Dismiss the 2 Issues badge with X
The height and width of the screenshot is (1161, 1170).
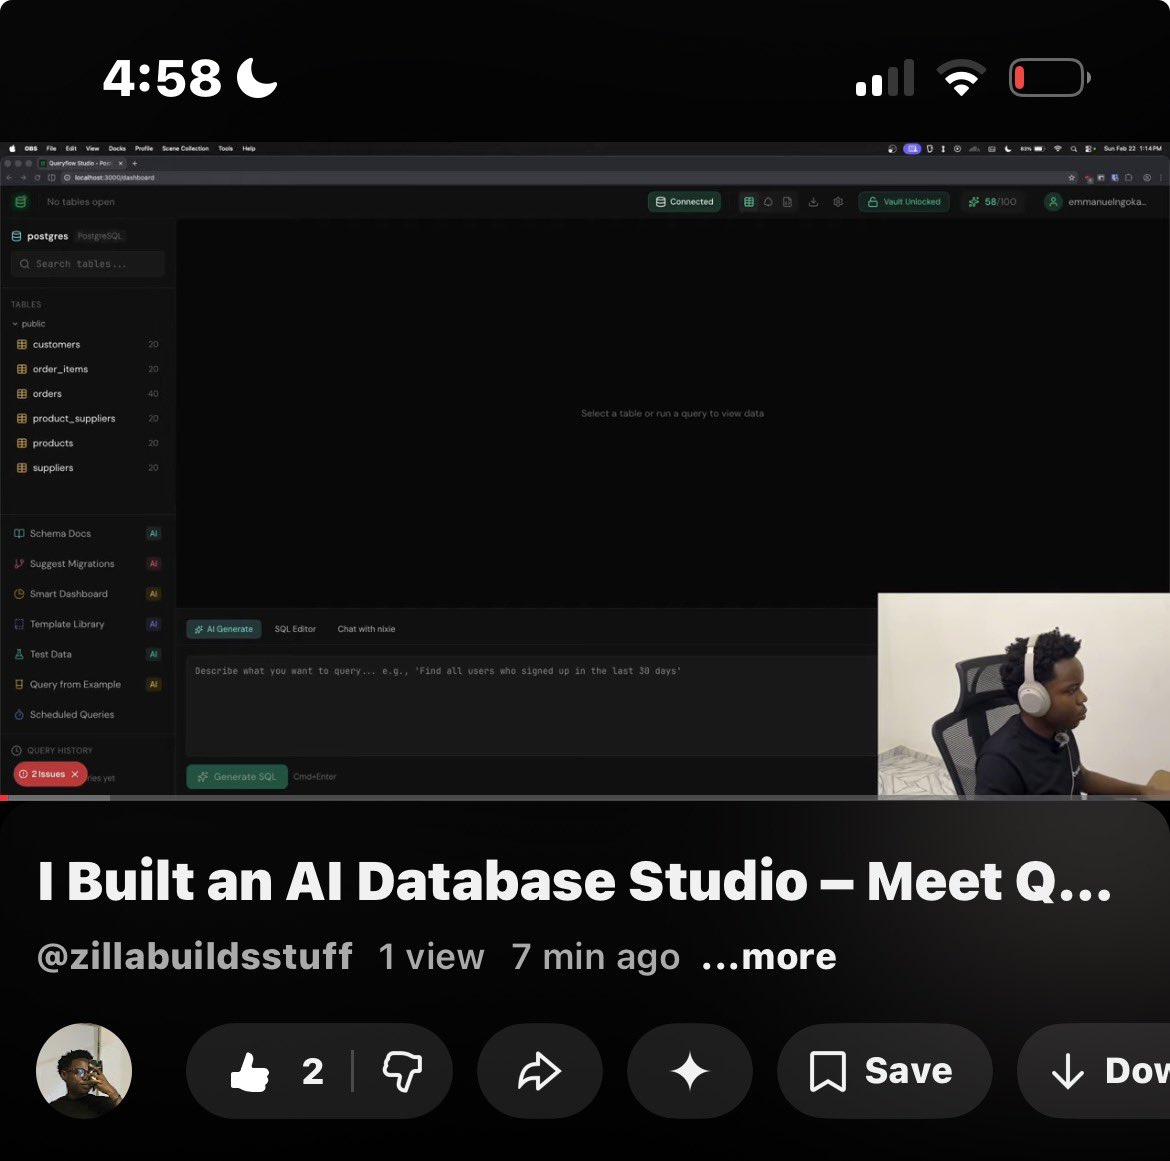coord(75,774)
